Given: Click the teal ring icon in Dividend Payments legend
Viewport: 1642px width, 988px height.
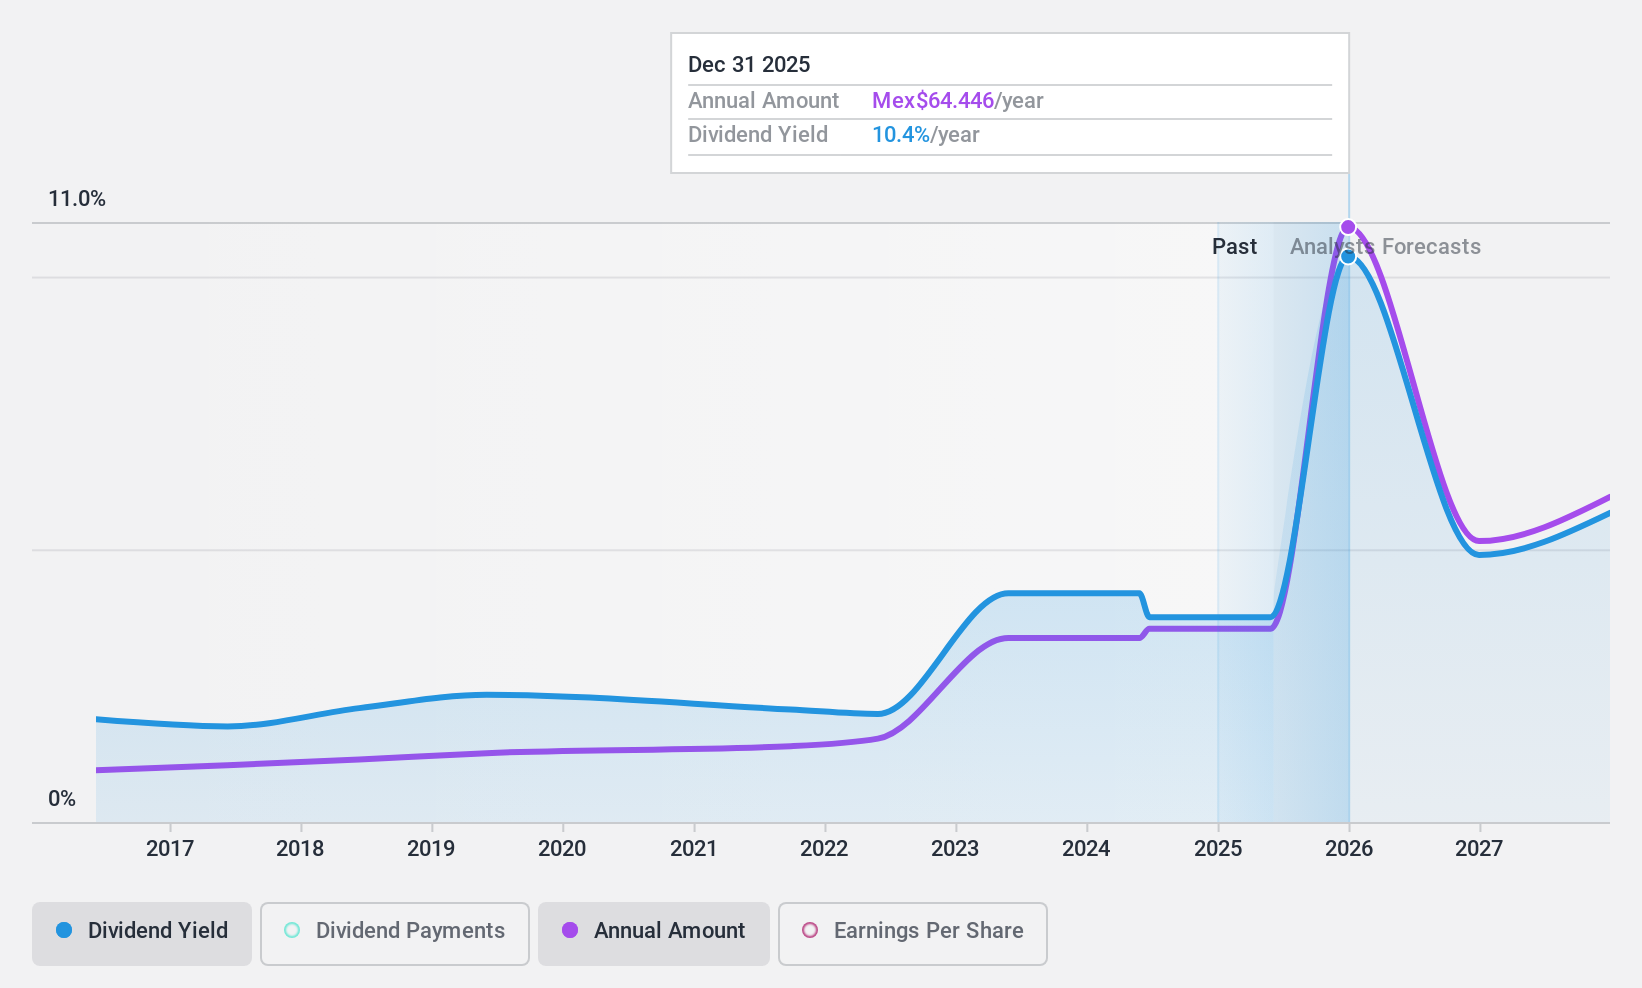Looking at the screenshot, I should tap(292, 930).
